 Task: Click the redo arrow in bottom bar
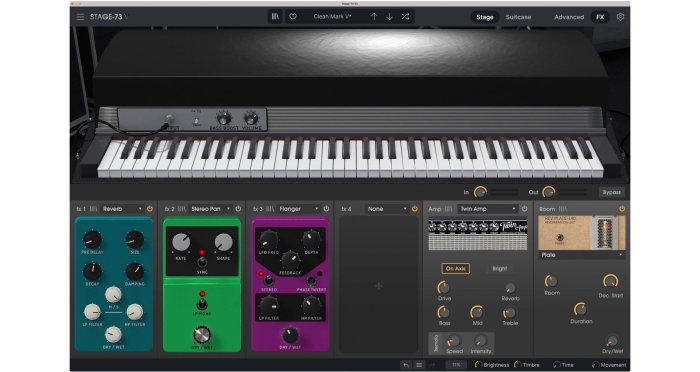(432, 365)
